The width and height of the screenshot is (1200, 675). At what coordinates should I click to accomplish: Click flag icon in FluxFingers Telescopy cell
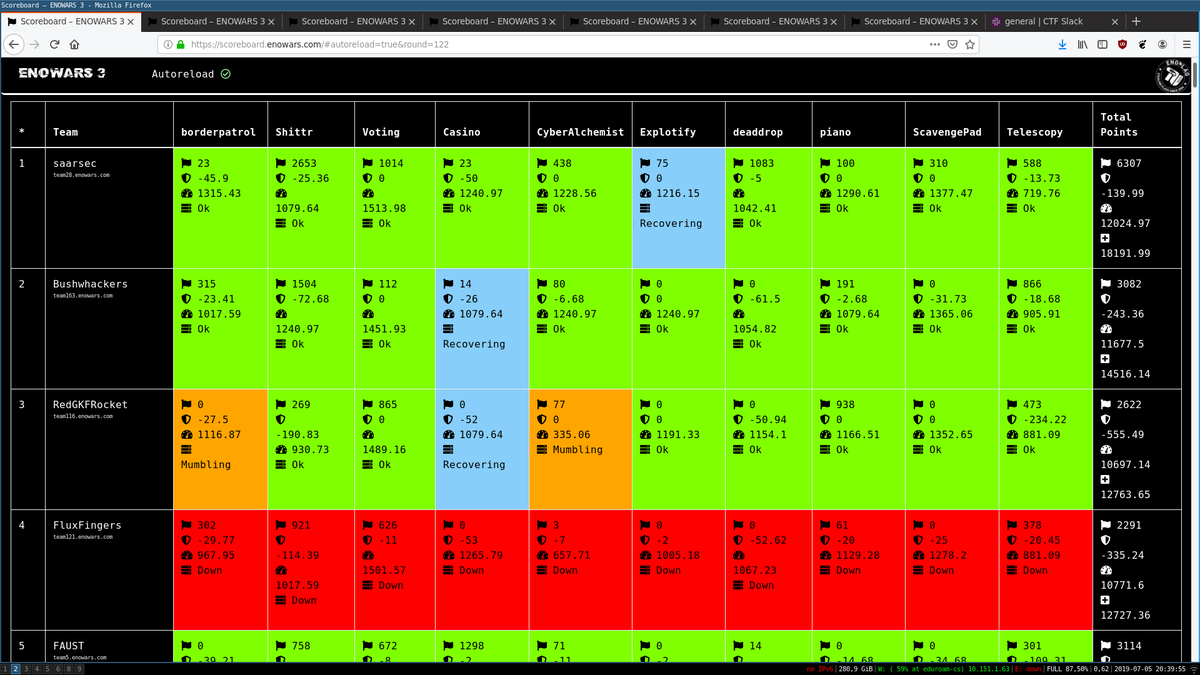click(x=1012, y=525)
